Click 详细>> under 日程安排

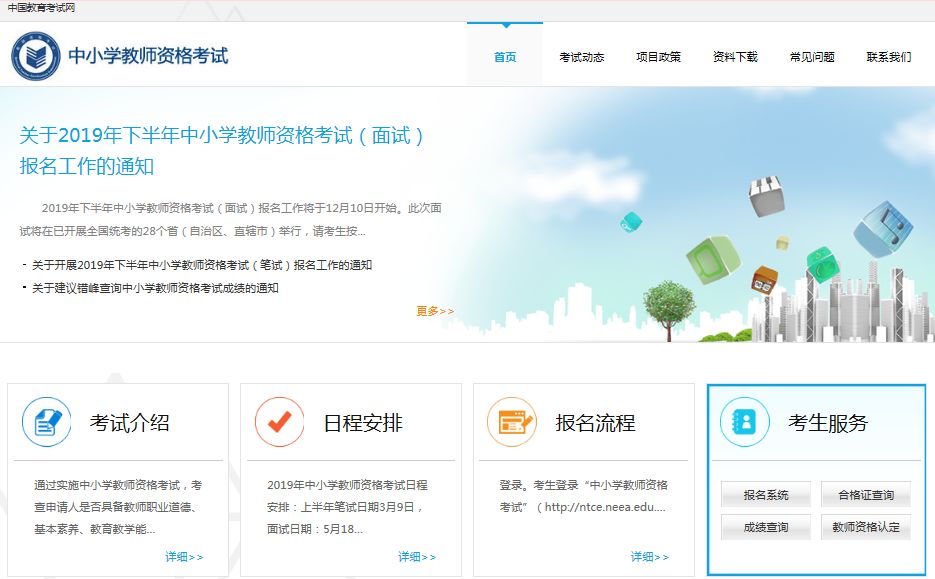[417, 557]
